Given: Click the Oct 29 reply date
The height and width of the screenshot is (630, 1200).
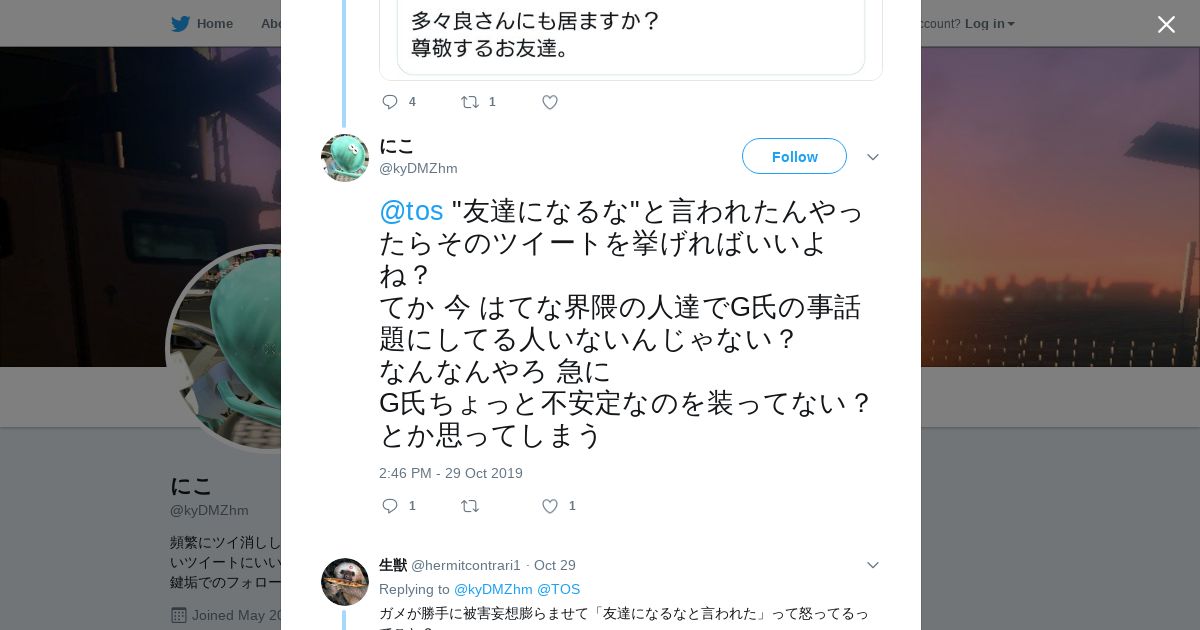Looking at the screenshot, I should point(555,565).
